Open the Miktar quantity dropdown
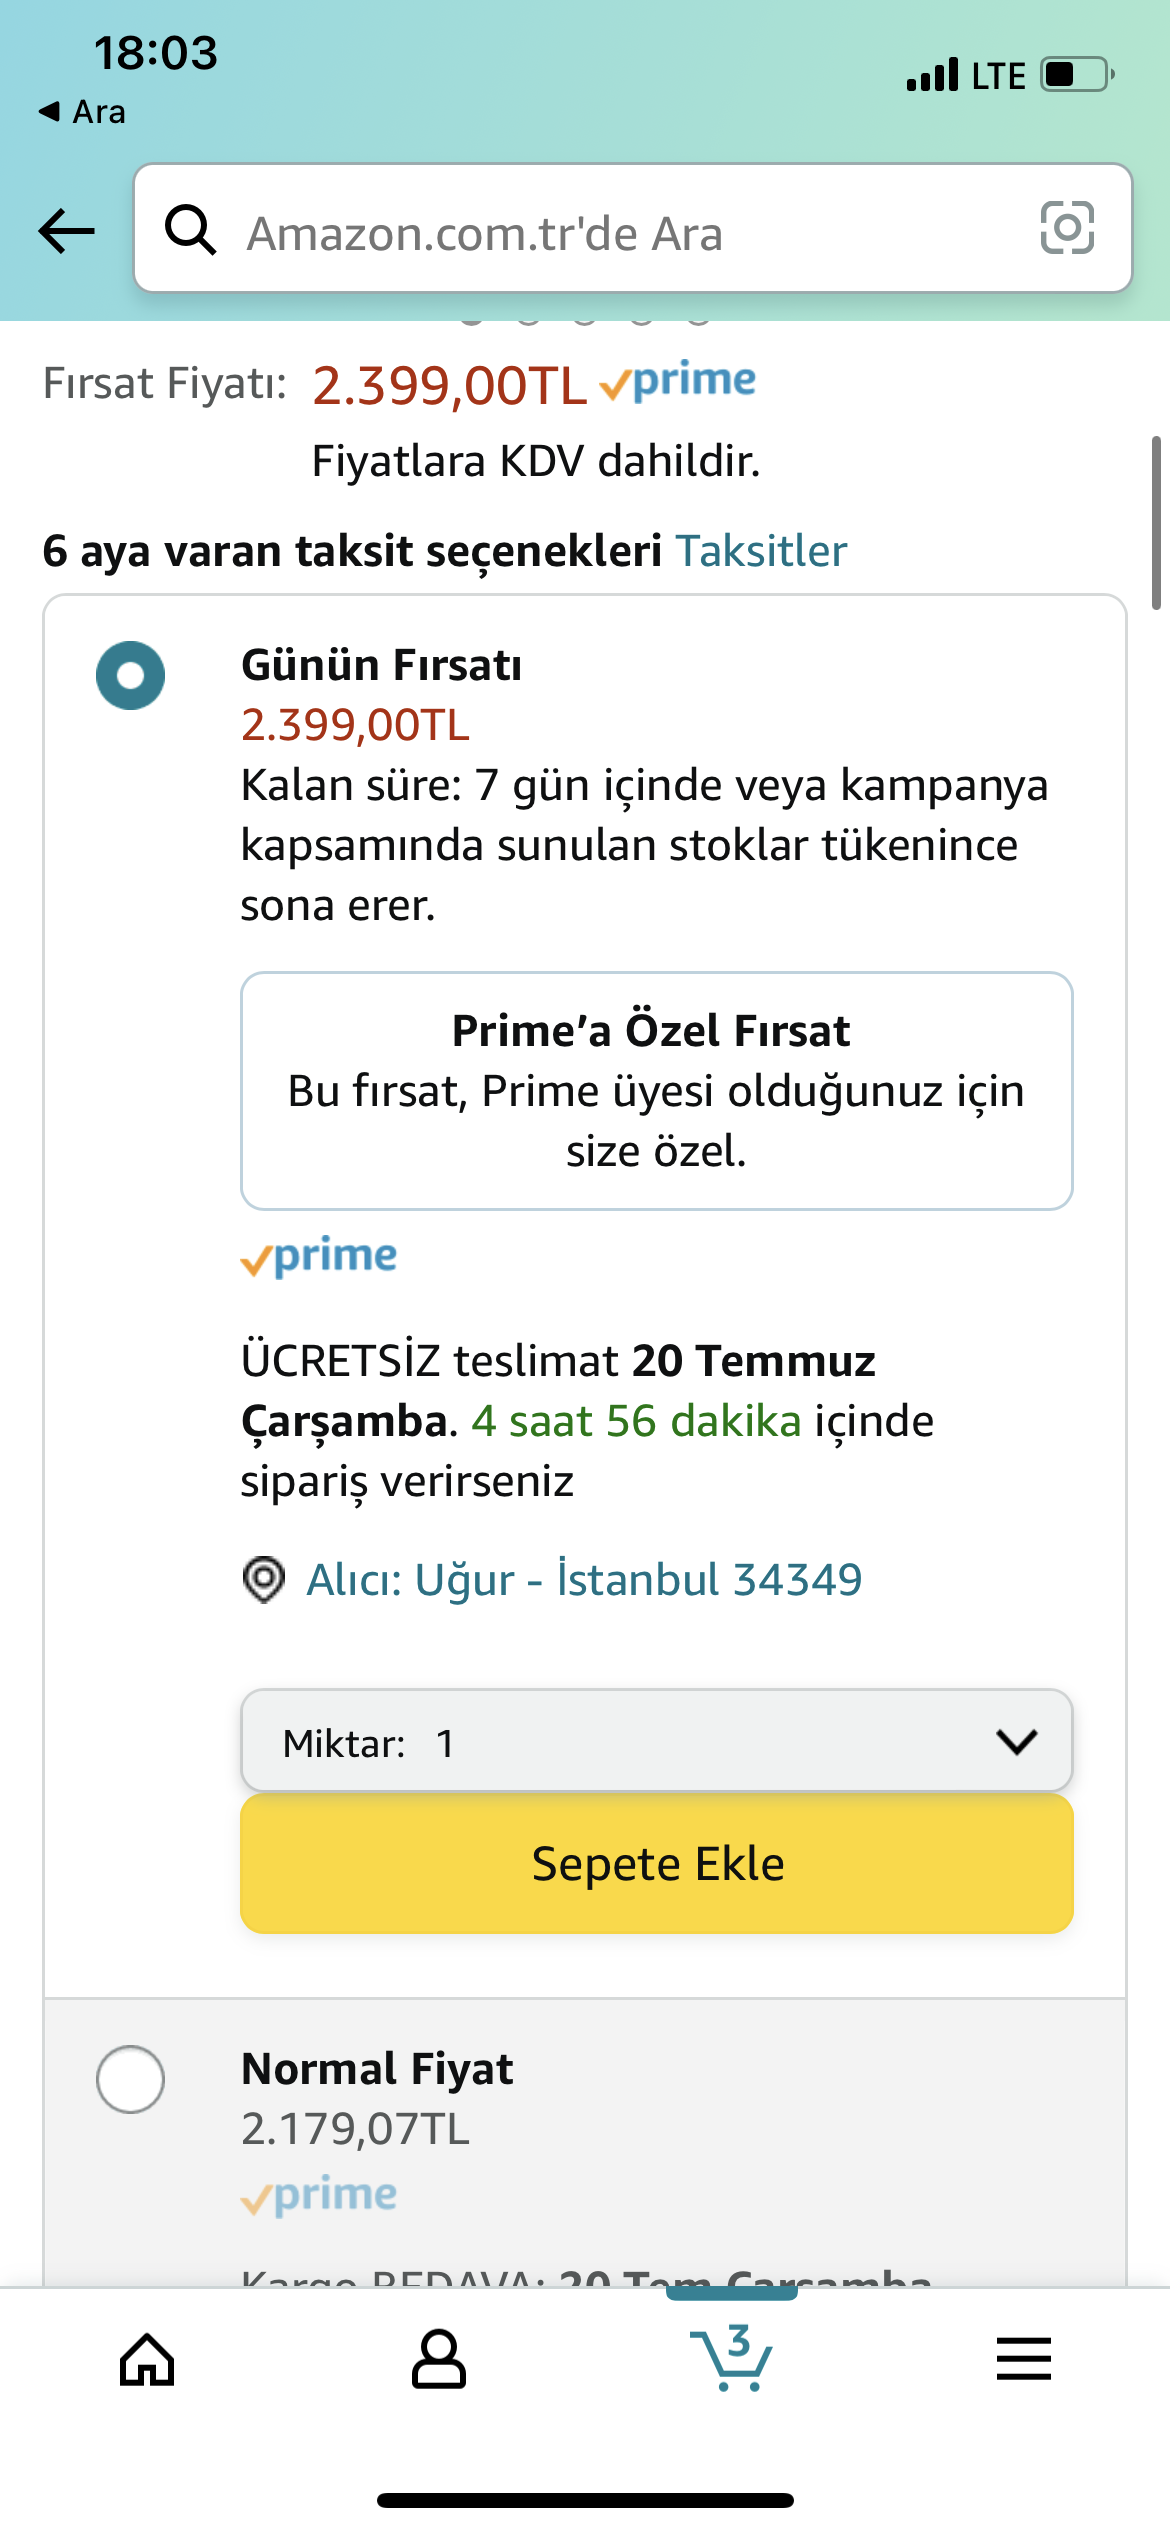The width and height of the screenshot is (1170, 2532). click(x=640, y=1742)
